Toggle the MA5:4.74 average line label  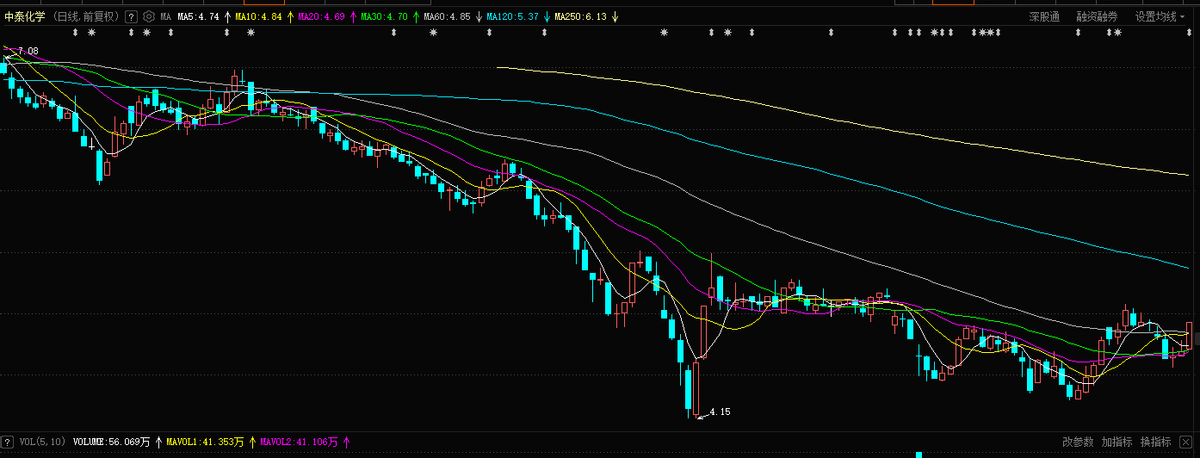[198, 17]
